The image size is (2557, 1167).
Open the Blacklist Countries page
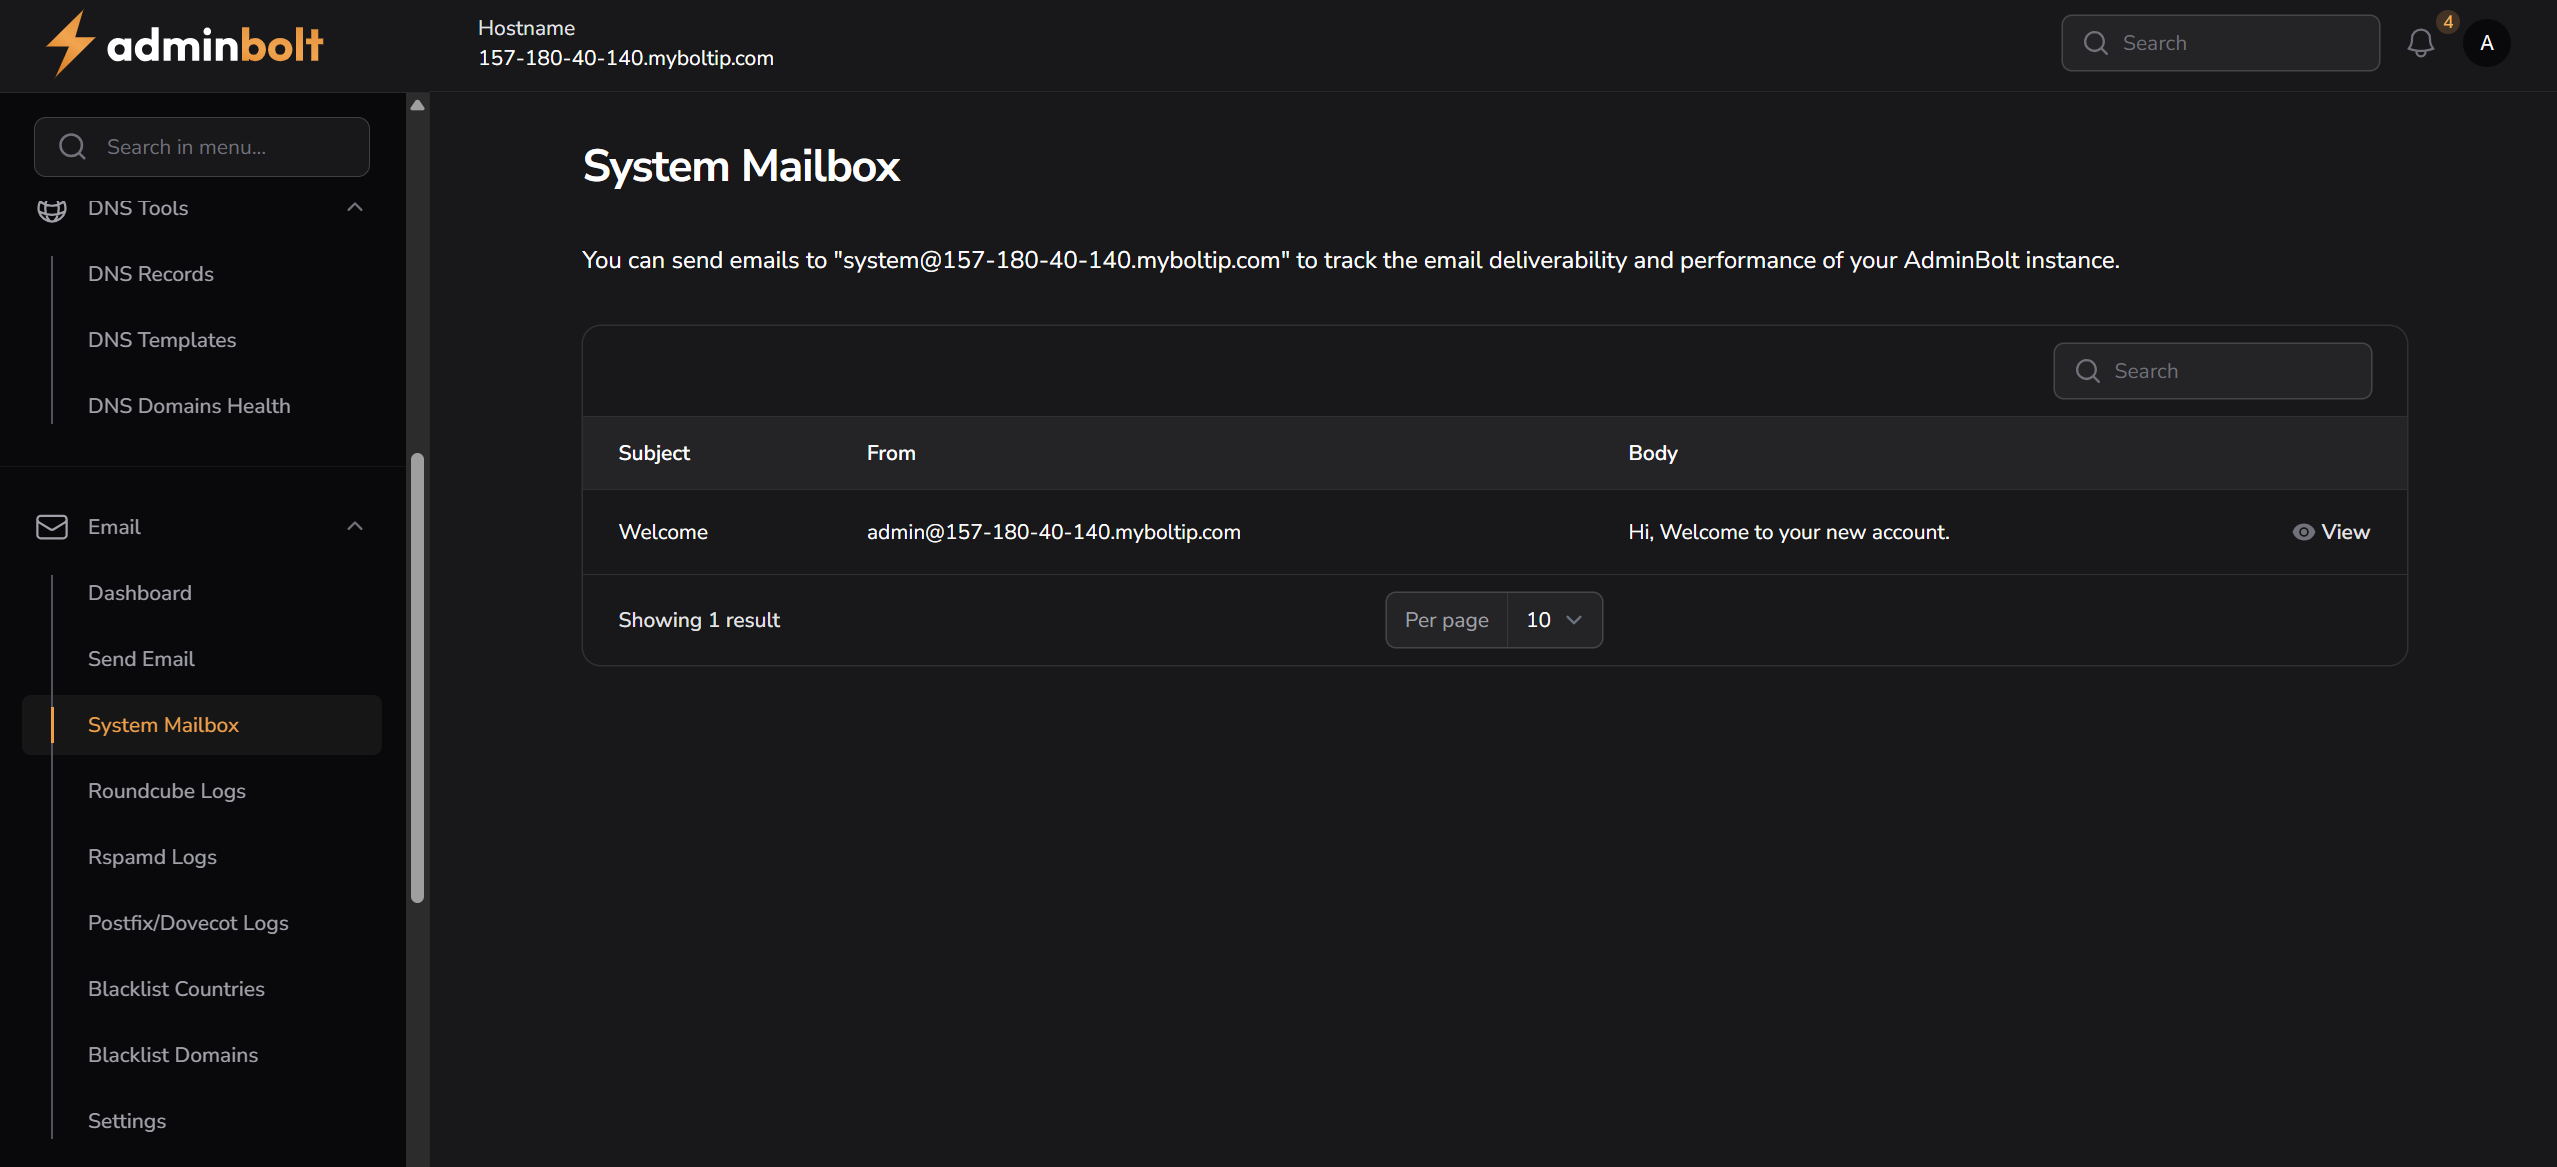point(176,988)
